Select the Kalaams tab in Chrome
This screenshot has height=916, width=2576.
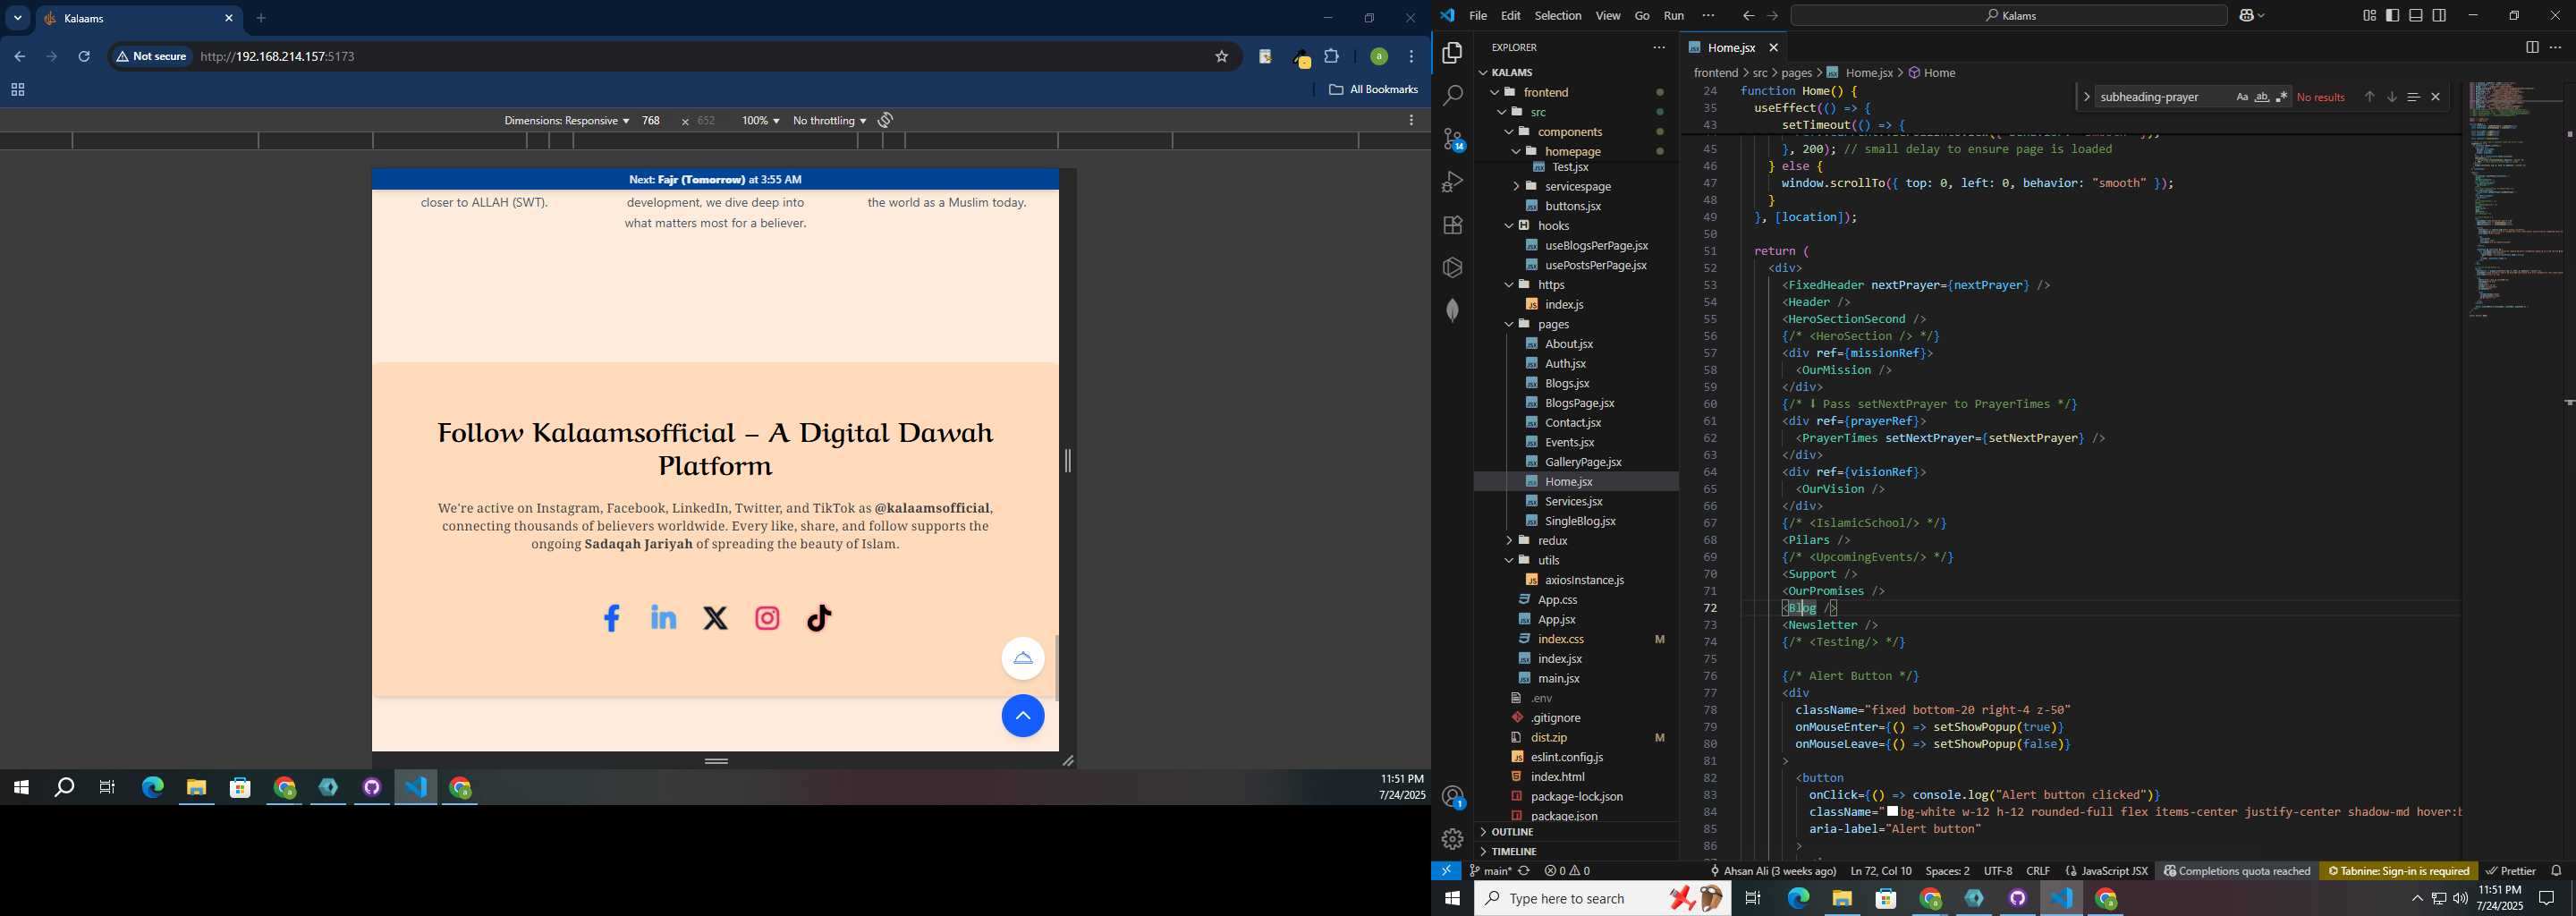[x=140, y=19]
